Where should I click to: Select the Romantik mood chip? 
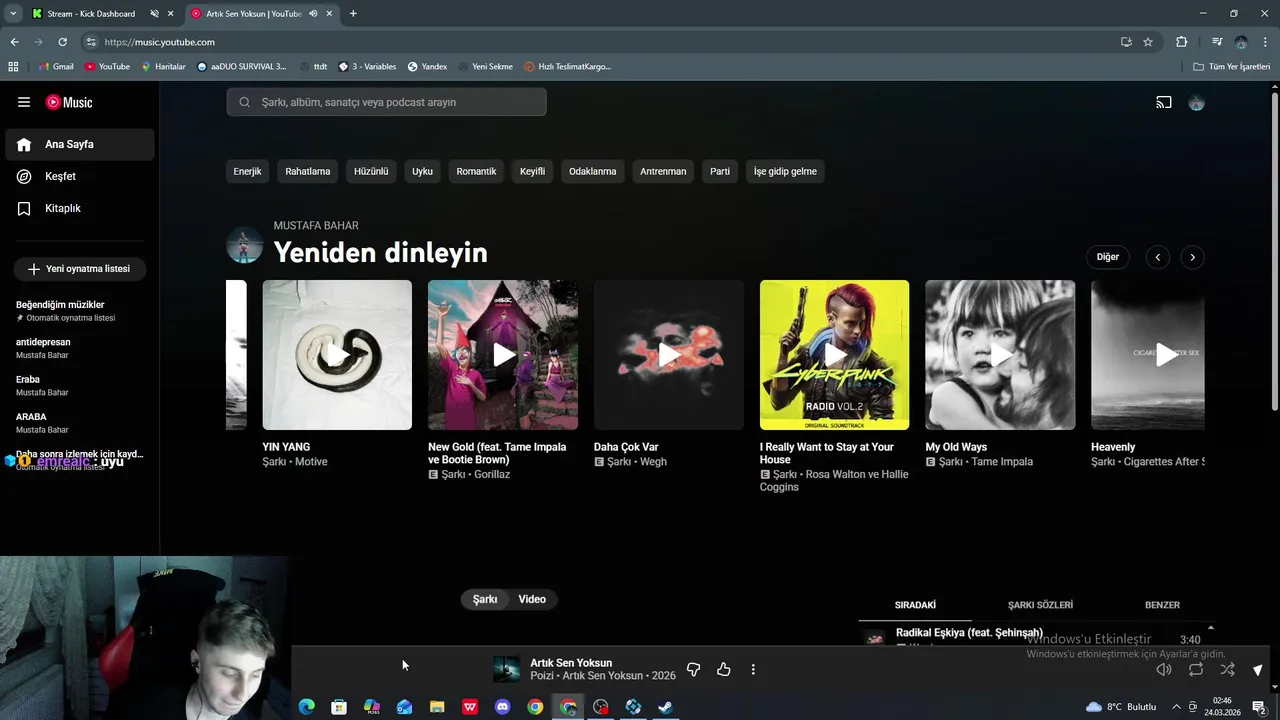pyautogui.click(x=476, y=171)
